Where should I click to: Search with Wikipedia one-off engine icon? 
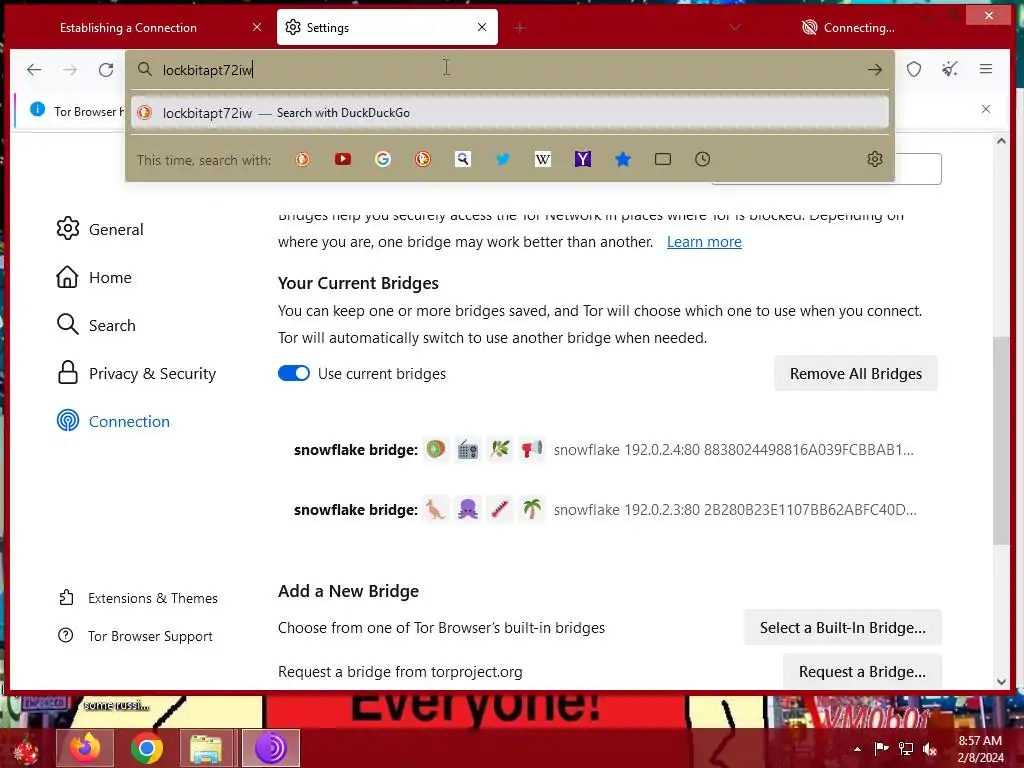coord(543,159)
